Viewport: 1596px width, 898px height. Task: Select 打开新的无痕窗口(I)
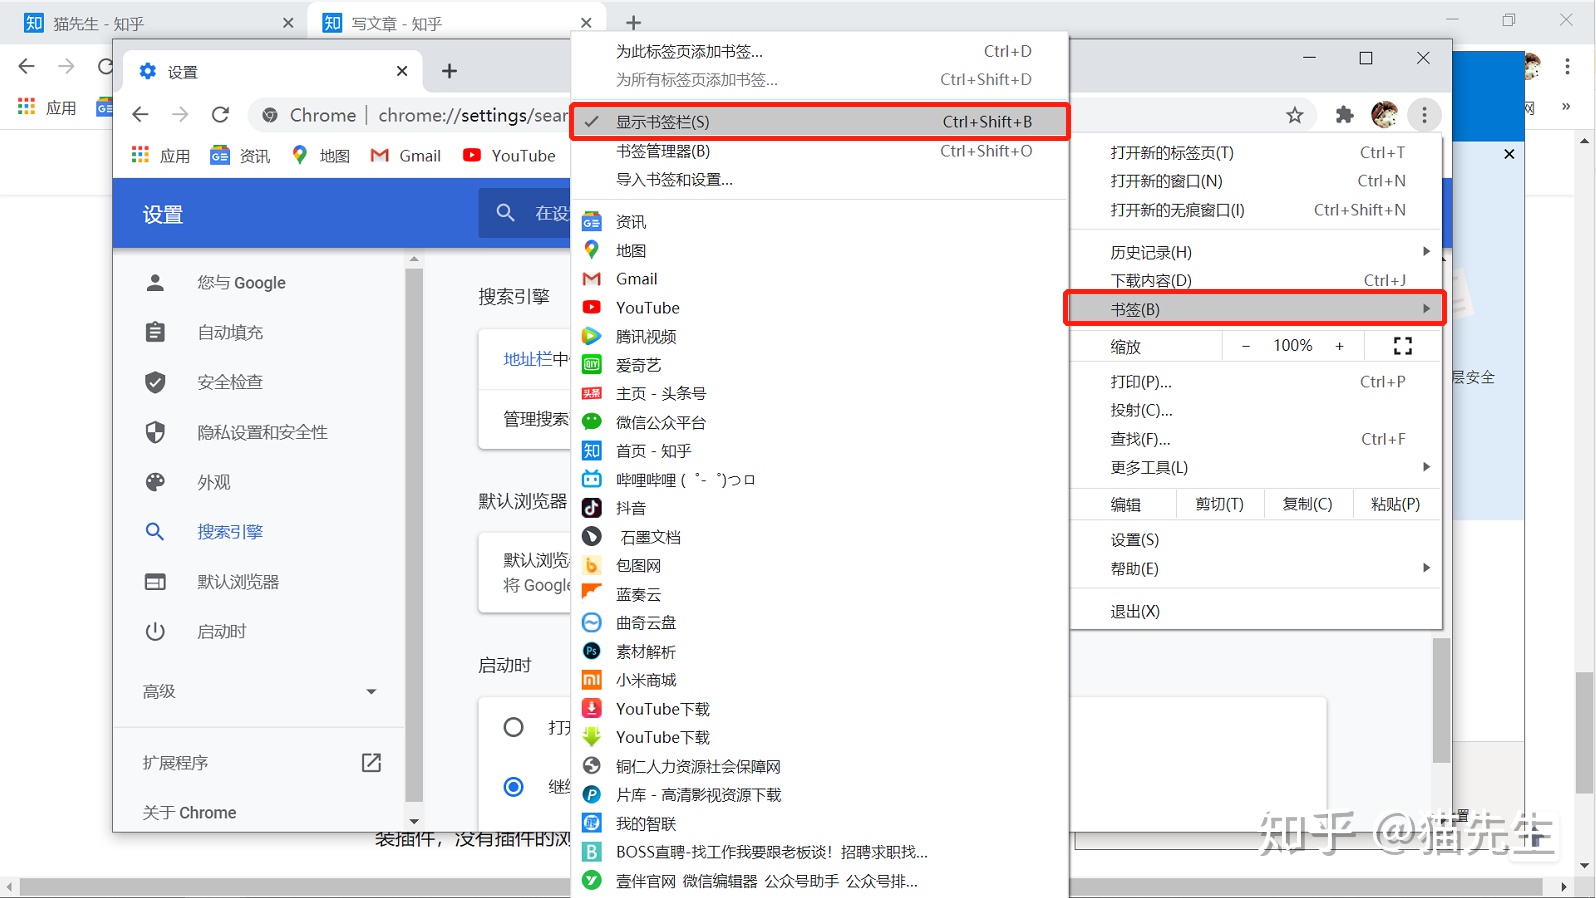pos(1255,209)
